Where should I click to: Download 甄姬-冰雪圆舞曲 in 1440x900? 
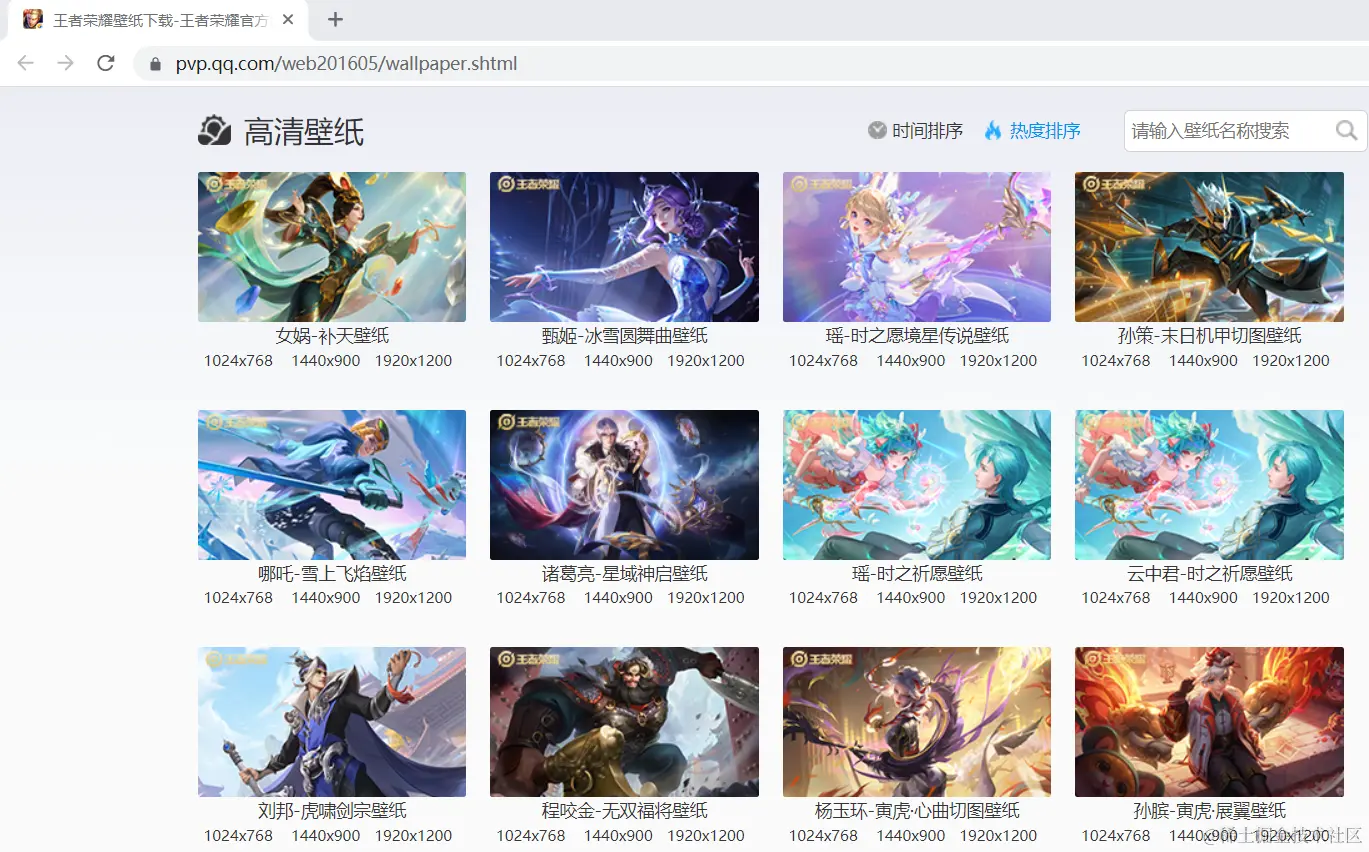coord(618,361)
